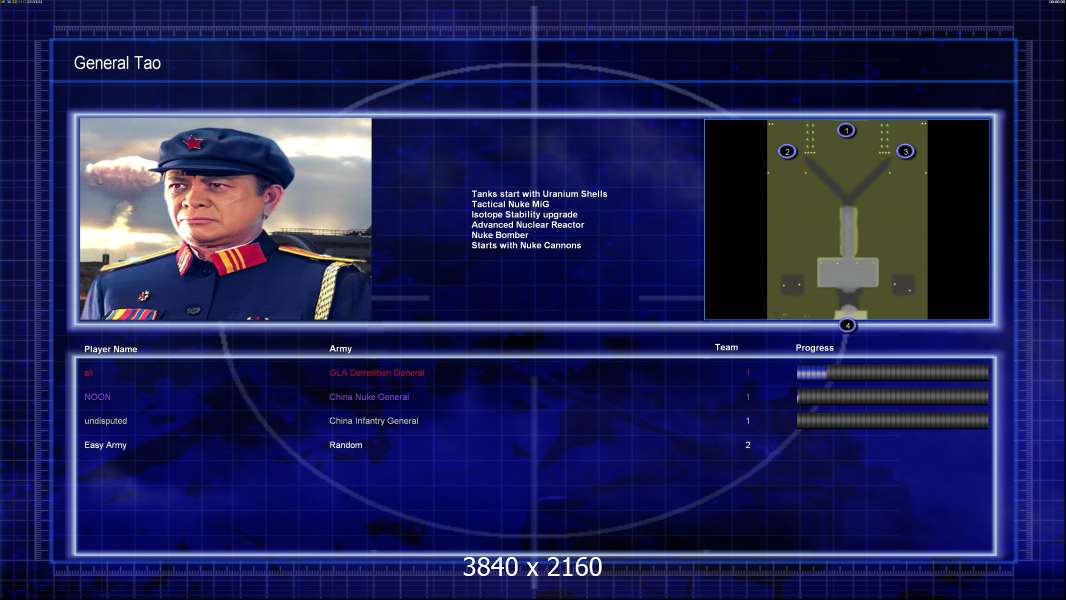
Task: Click the team number in the undisputed row
Action: (748, 421)
